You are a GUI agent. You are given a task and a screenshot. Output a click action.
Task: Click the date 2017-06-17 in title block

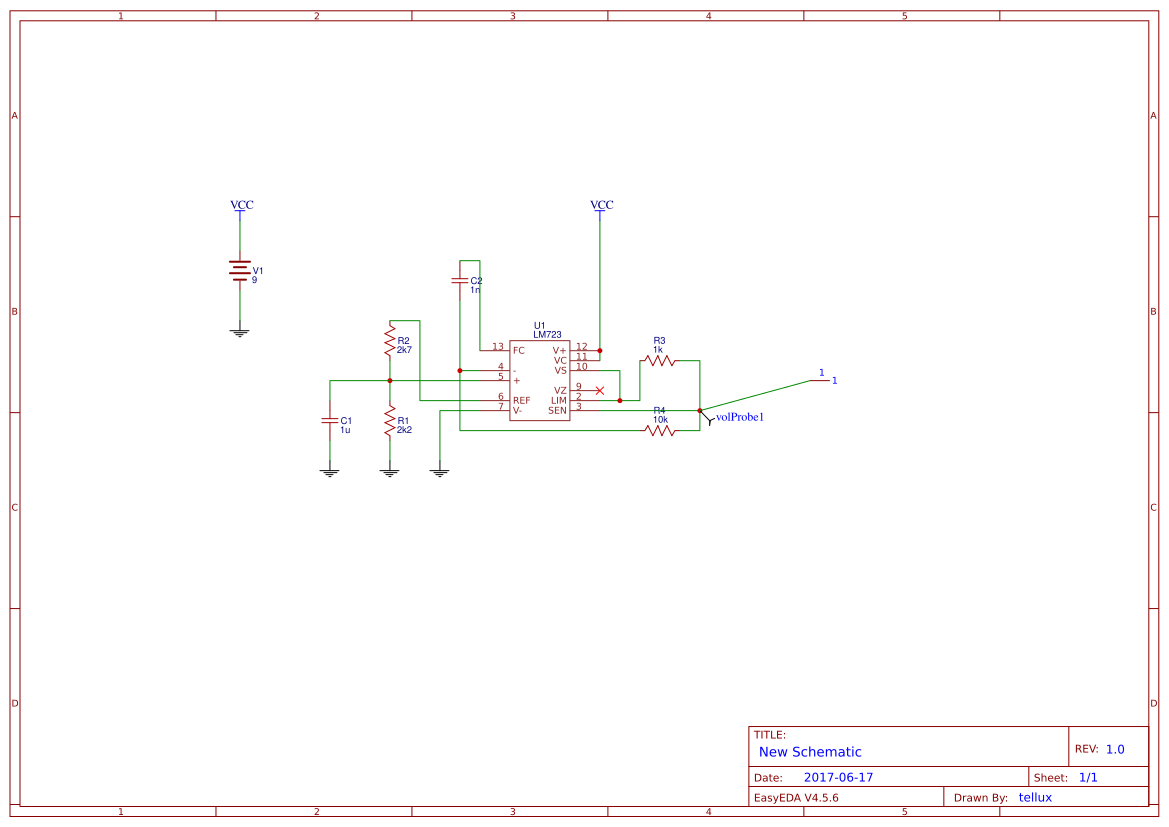pyautogui.click(x=840, y=776)
